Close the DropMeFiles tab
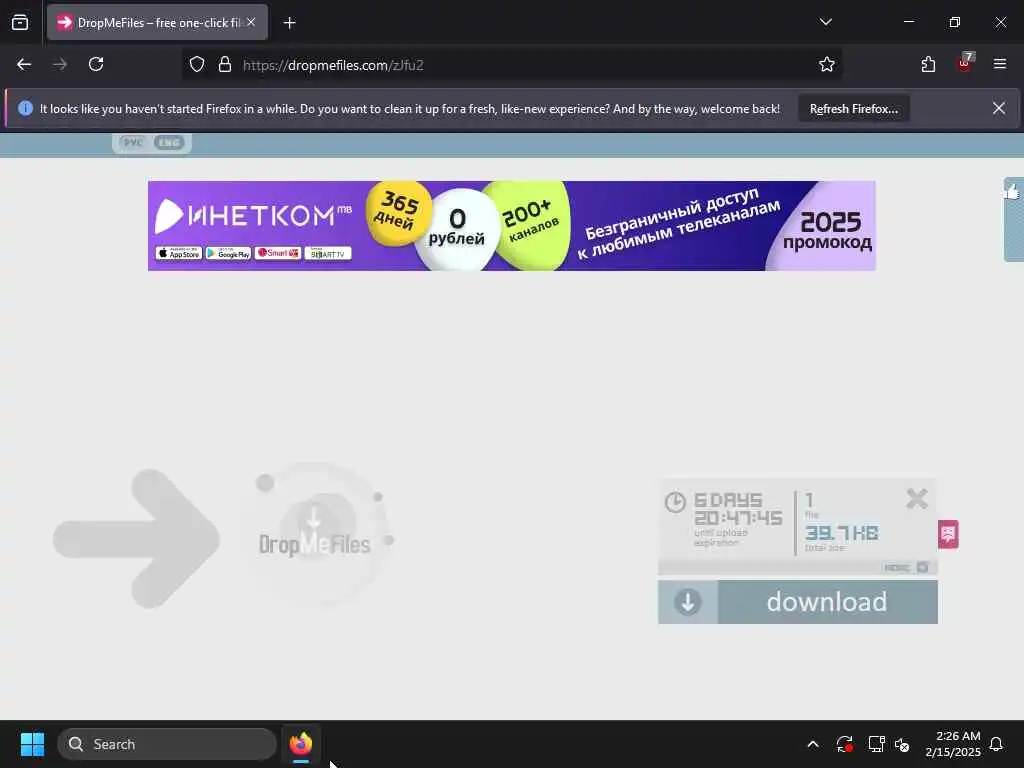This screenshot has width=1024, height=768. pos(251,22)
